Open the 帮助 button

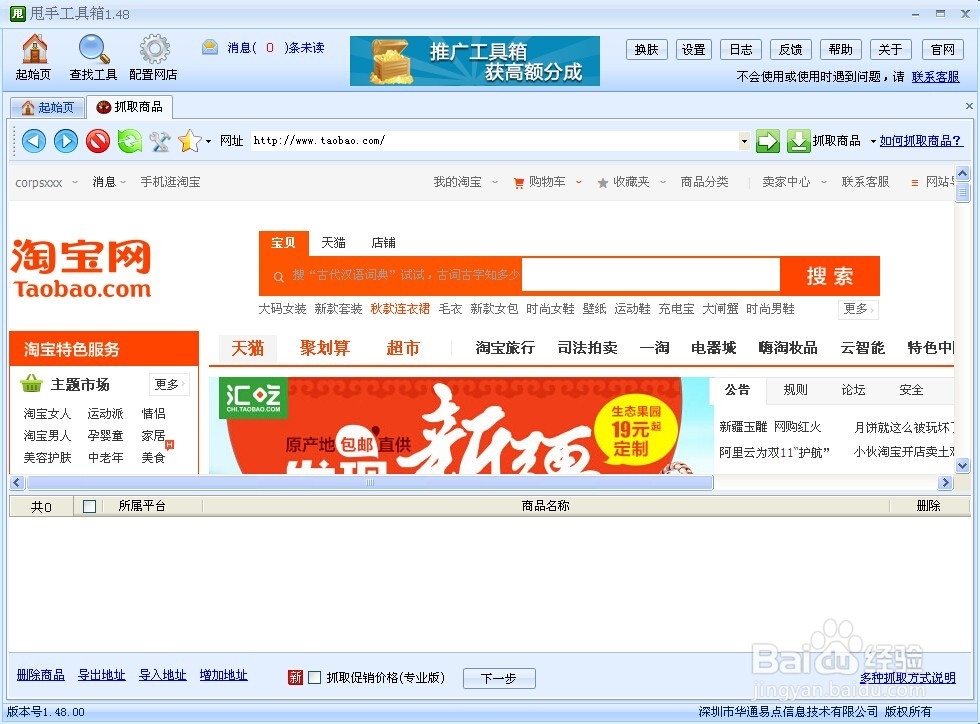pyautogui.click(x=841, y=49)
